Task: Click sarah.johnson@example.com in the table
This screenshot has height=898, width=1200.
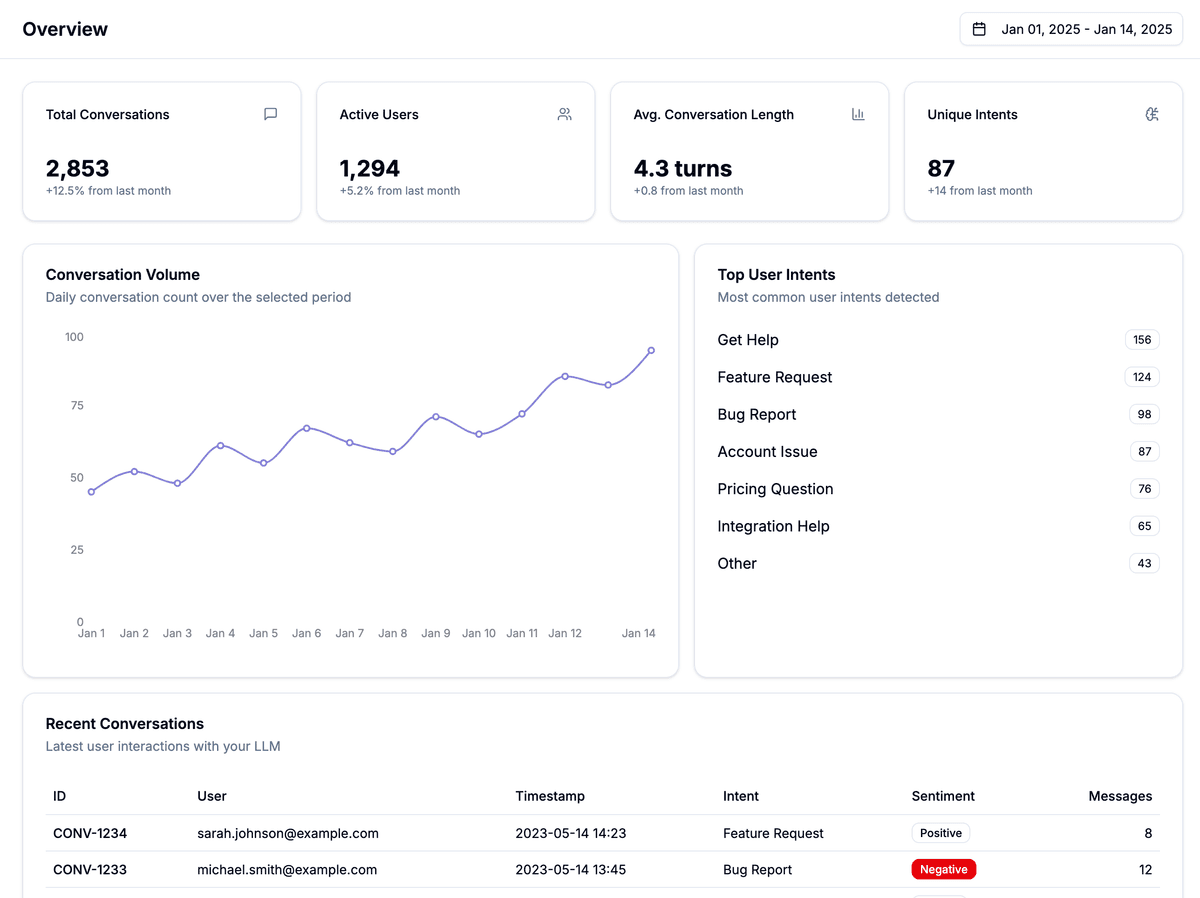Action: [287, 833]
